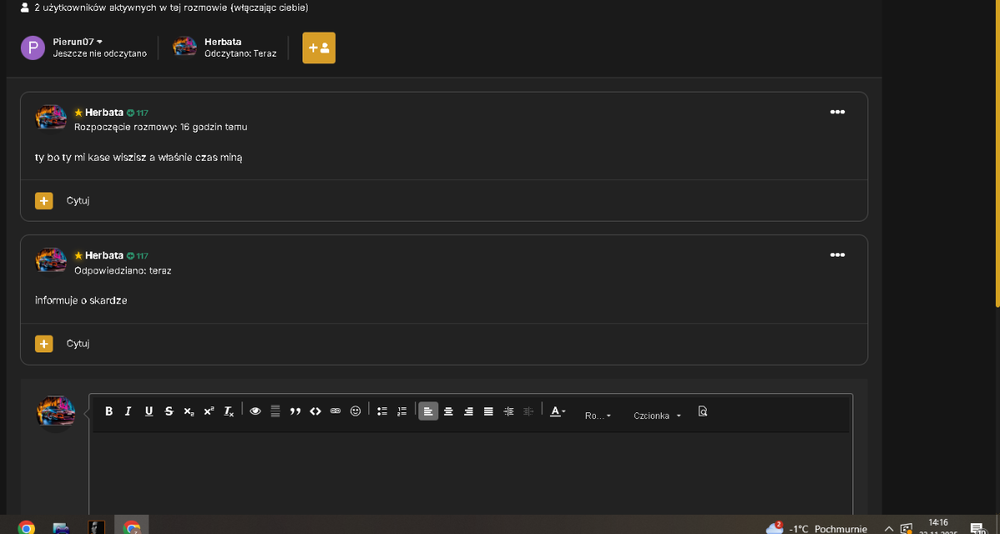Add a user to the conversation
Viewport: 1000px width, 534px height.
319,48
